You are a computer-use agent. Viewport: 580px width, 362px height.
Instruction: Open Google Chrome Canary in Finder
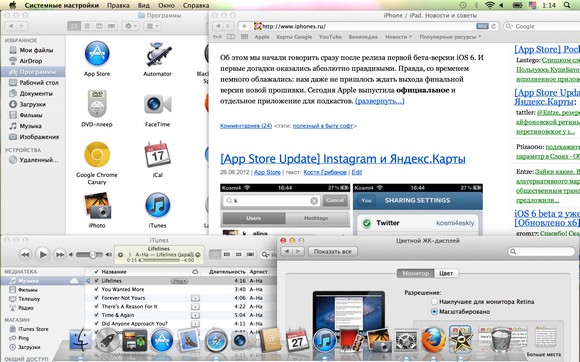[97, 155]
